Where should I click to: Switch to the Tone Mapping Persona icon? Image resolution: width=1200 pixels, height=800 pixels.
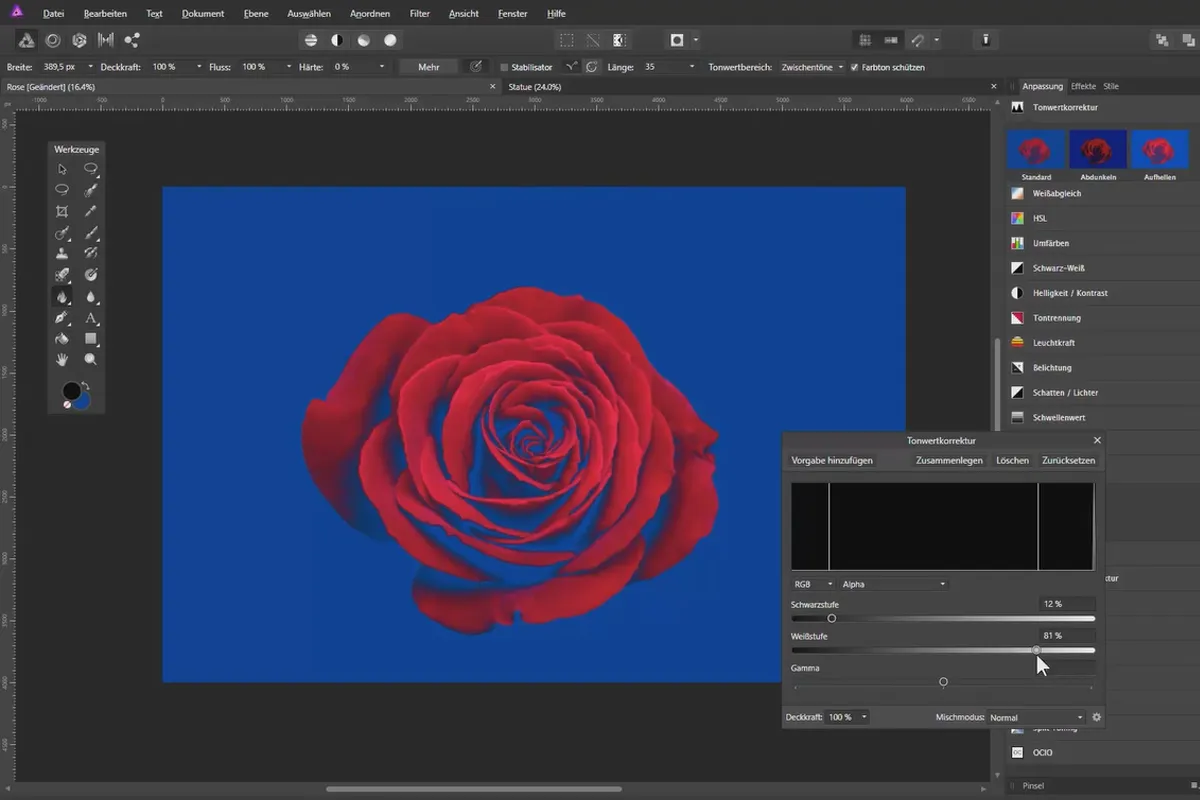pyautogui.click(x=105, y=40)
